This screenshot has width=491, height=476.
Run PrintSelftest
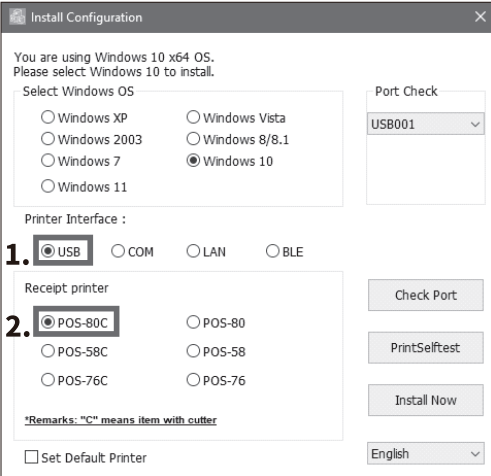[426, 348]
